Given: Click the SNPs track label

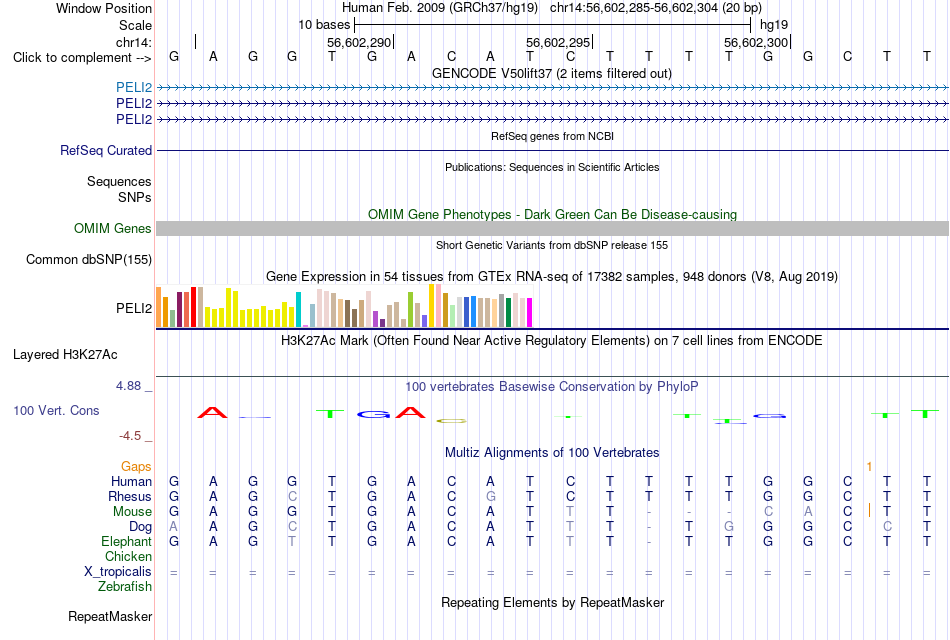Looking at the screenshot, I should point(135,198).
